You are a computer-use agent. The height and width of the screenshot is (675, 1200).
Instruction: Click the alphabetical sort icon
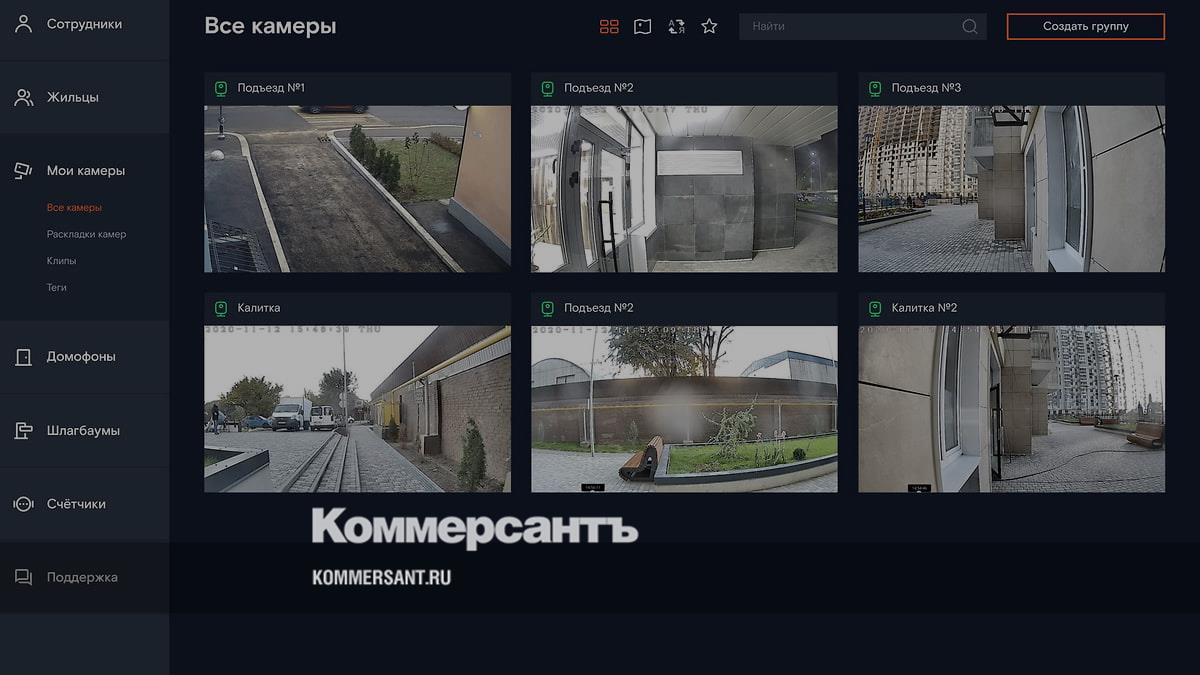point(676,27)
